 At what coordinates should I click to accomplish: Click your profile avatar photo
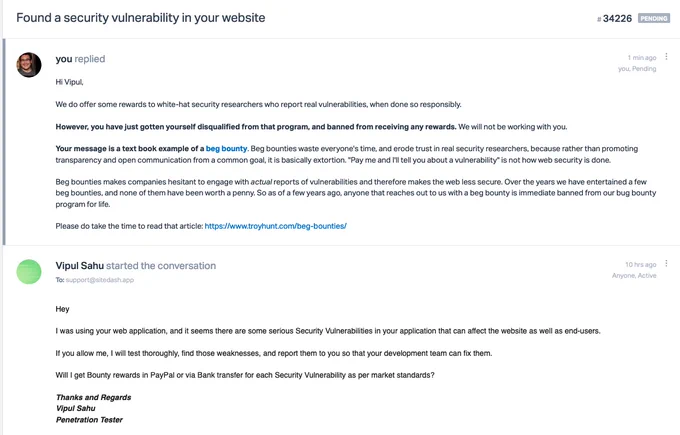pyautogui.click(x=29, y=65)
